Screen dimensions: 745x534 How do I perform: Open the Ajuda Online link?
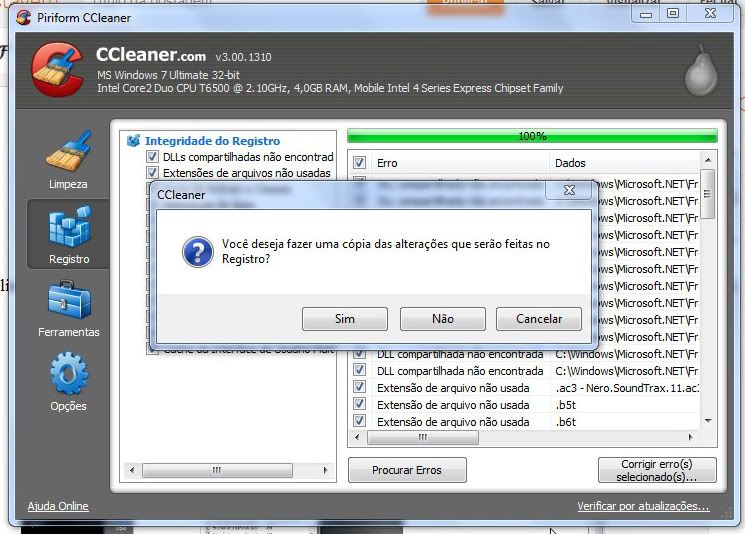tap(58, 506)
